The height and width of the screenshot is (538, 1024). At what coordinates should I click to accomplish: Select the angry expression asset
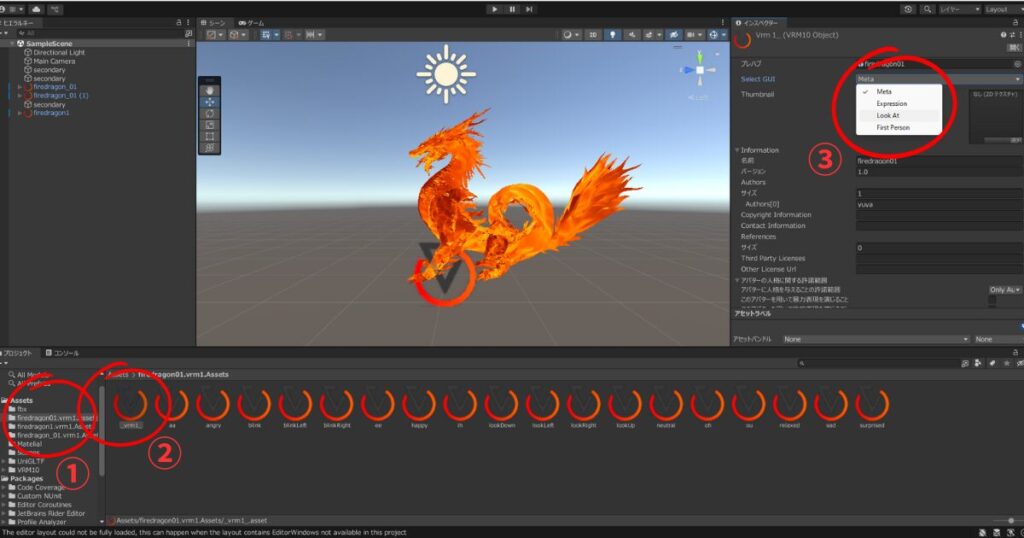click(213, 407)
